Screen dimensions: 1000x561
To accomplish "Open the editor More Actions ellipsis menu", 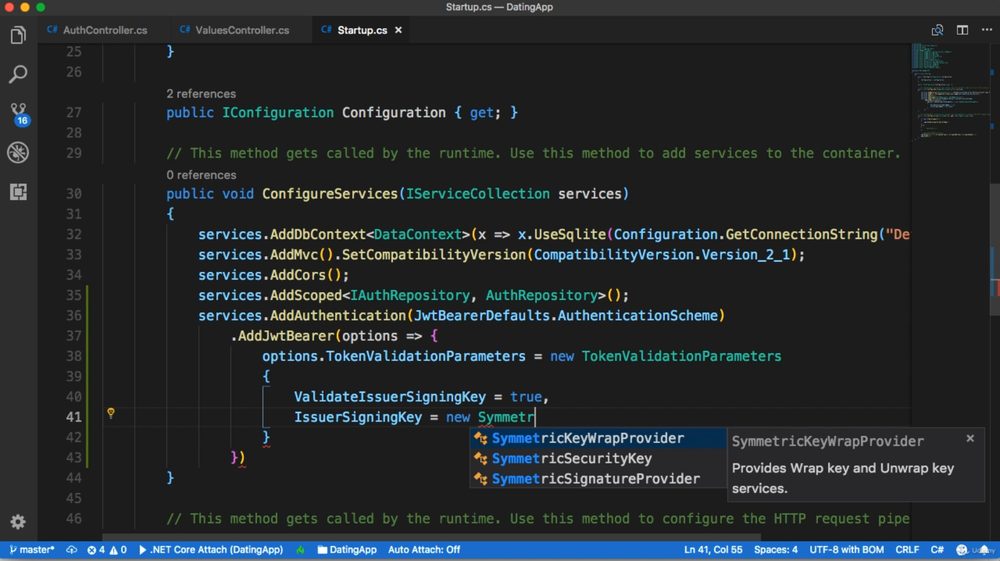I will (987, 30).
